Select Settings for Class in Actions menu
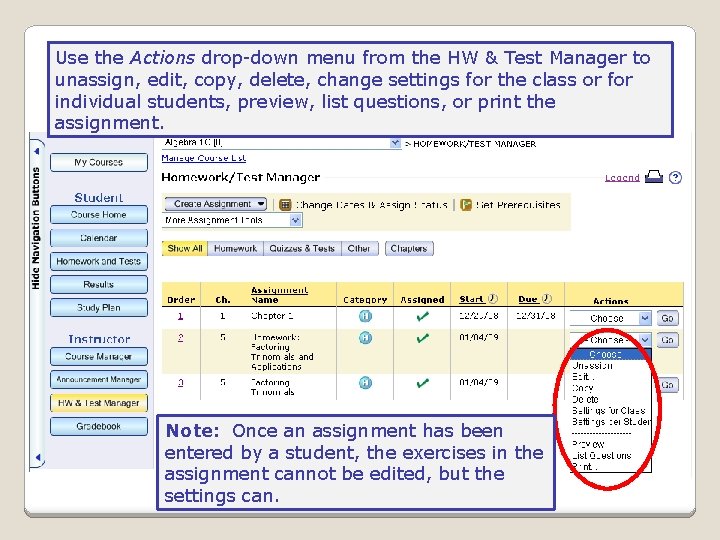The width and height of the screenshot is (720, 540). [x=608, y=411]
